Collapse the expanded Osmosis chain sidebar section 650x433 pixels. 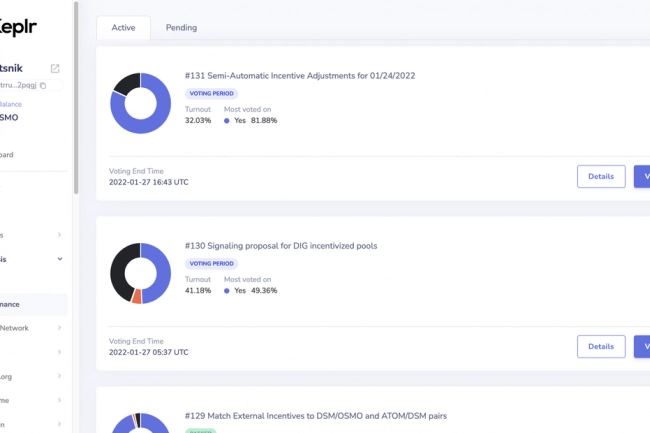59,258
